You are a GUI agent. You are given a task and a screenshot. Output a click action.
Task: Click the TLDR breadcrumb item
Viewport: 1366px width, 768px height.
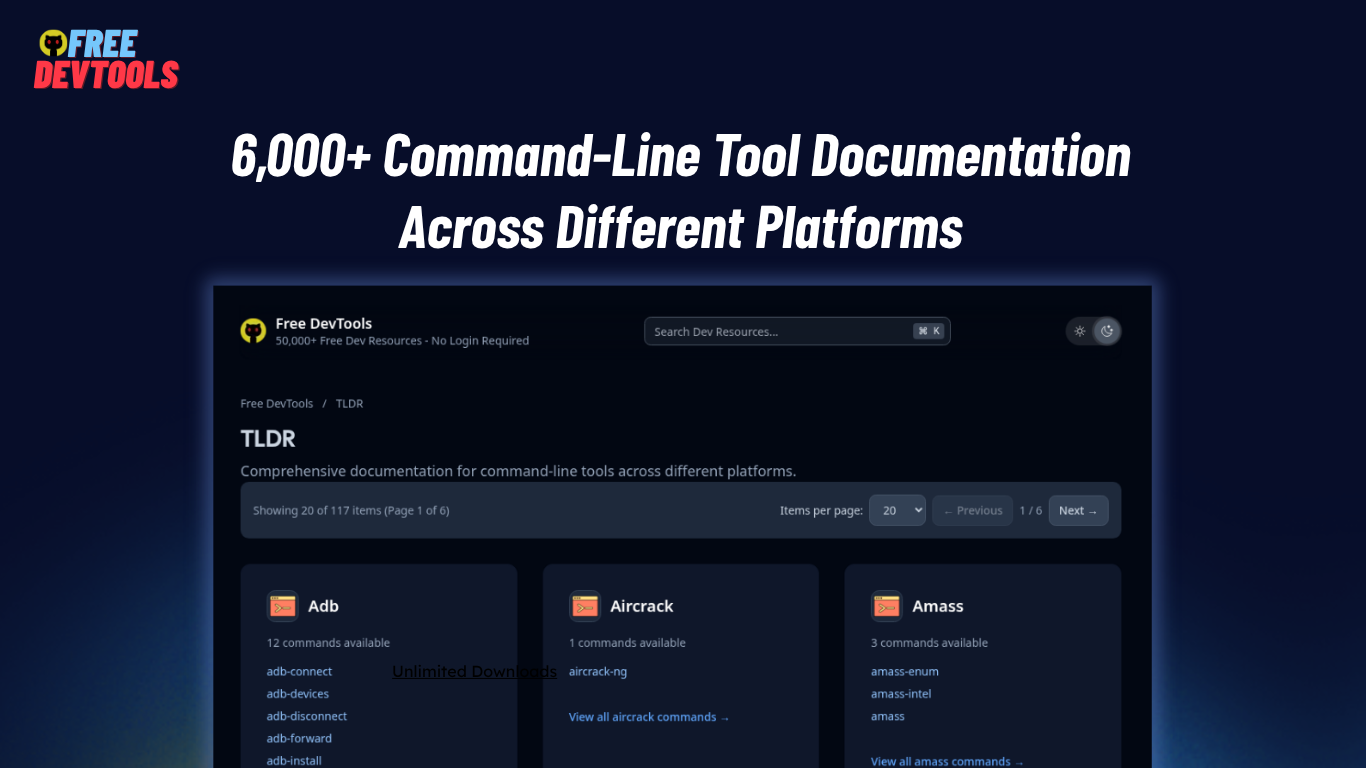coord(349,404)
